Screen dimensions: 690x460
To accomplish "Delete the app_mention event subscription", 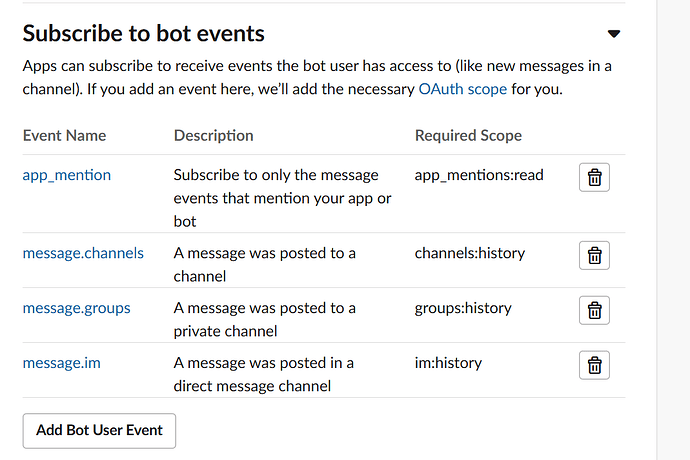I will [x=594, y=177].
